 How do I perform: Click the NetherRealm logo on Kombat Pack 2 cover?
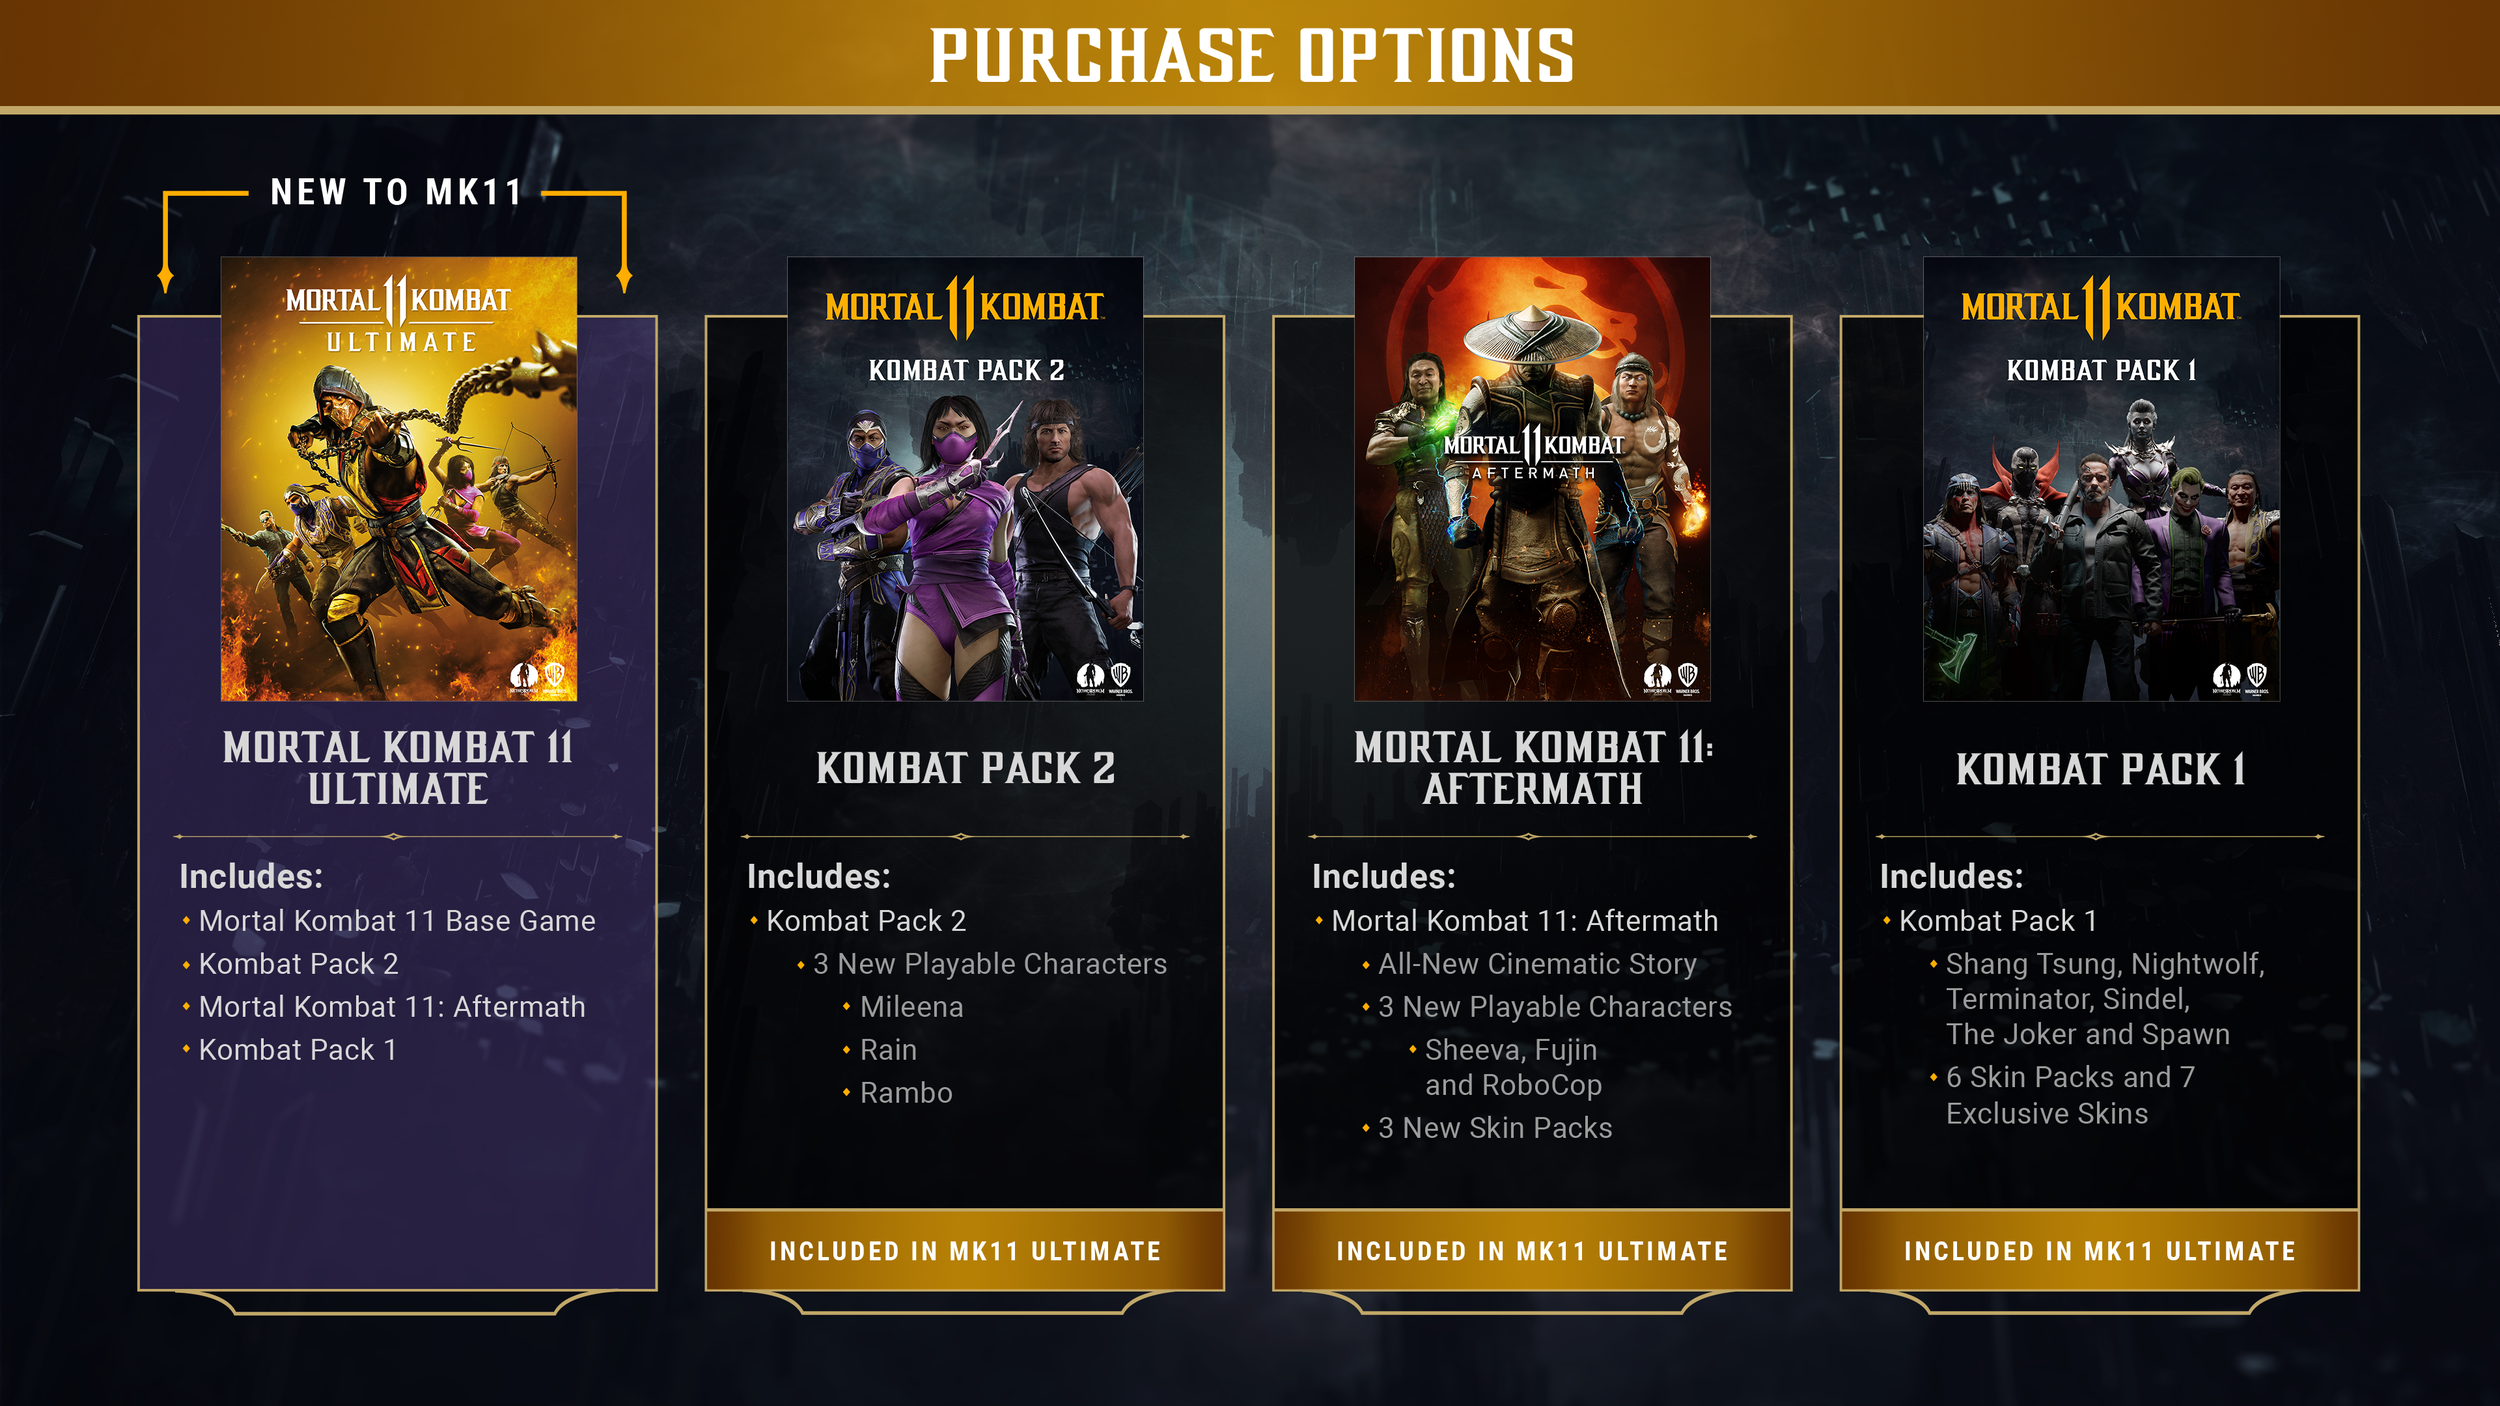pos(1090,677)
